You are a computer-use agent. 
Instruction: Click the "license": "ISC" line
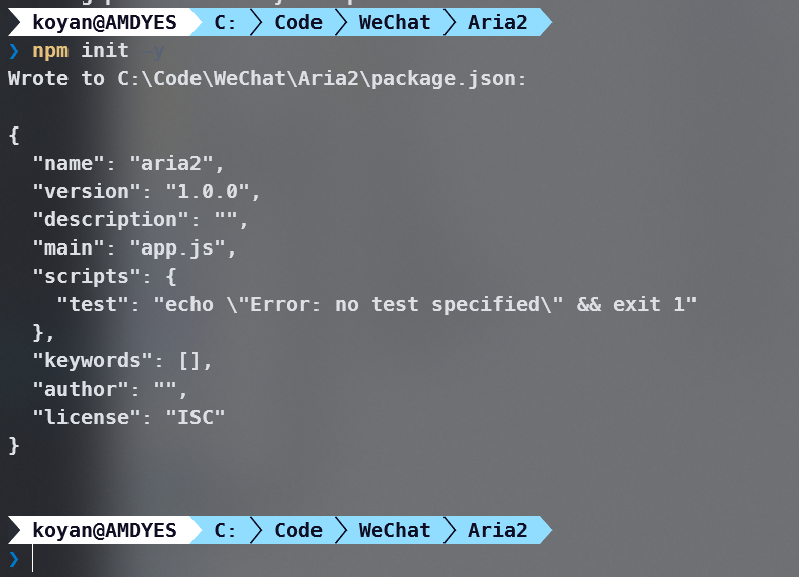coord(128,417)
